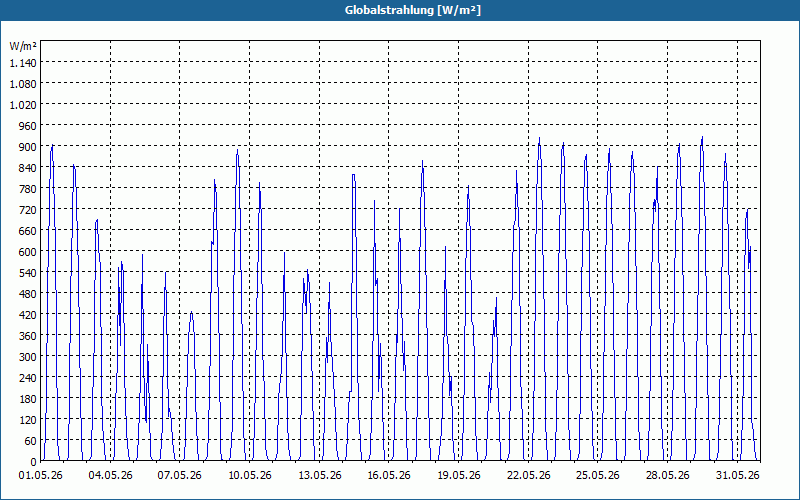This screenshot has width=800, height=500.
Task: Click the 07.05.26 date label
Action: pos(180,476)
